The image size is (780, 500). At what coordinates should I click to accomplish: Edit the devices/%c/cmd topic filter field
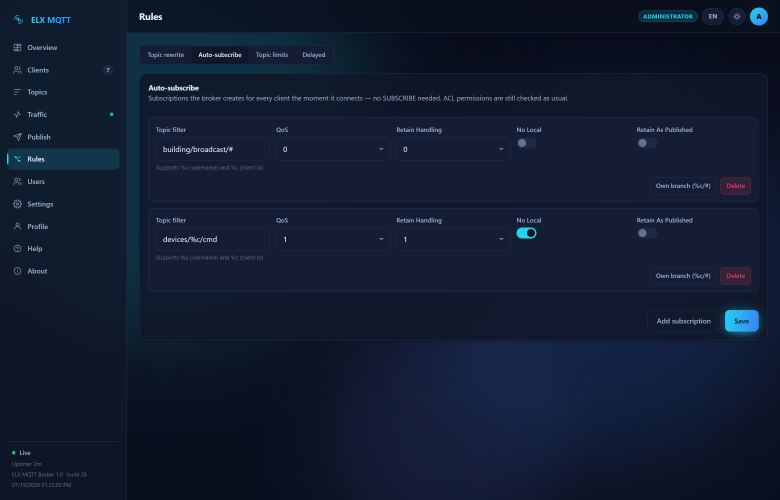pos(212,239)
